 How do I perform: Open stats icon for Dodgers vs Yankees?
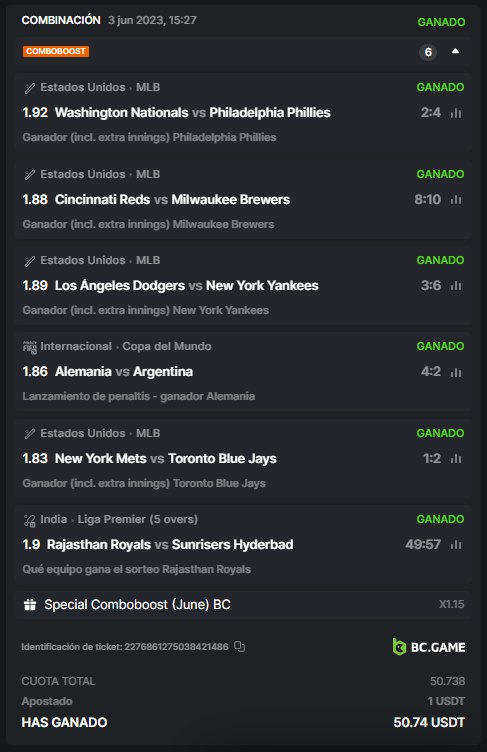[456, 286]
